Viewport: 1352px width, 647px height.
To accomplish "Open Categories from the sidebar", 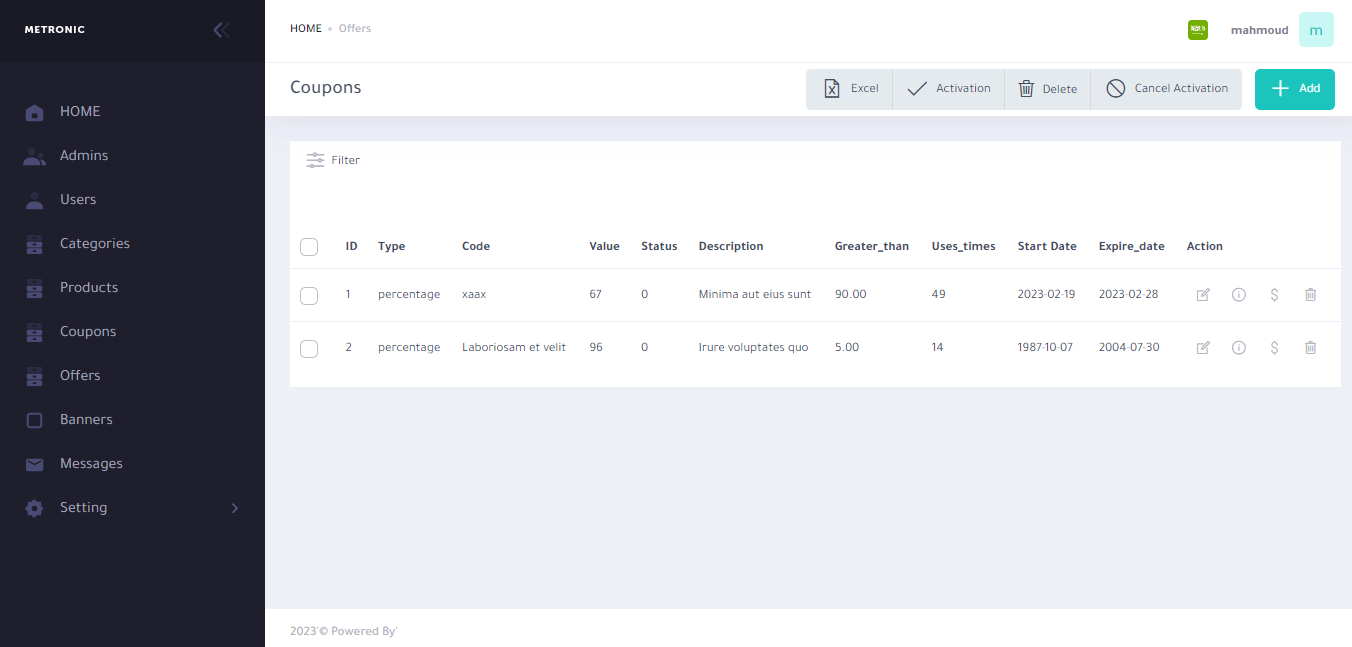I will tap(132, 244).
